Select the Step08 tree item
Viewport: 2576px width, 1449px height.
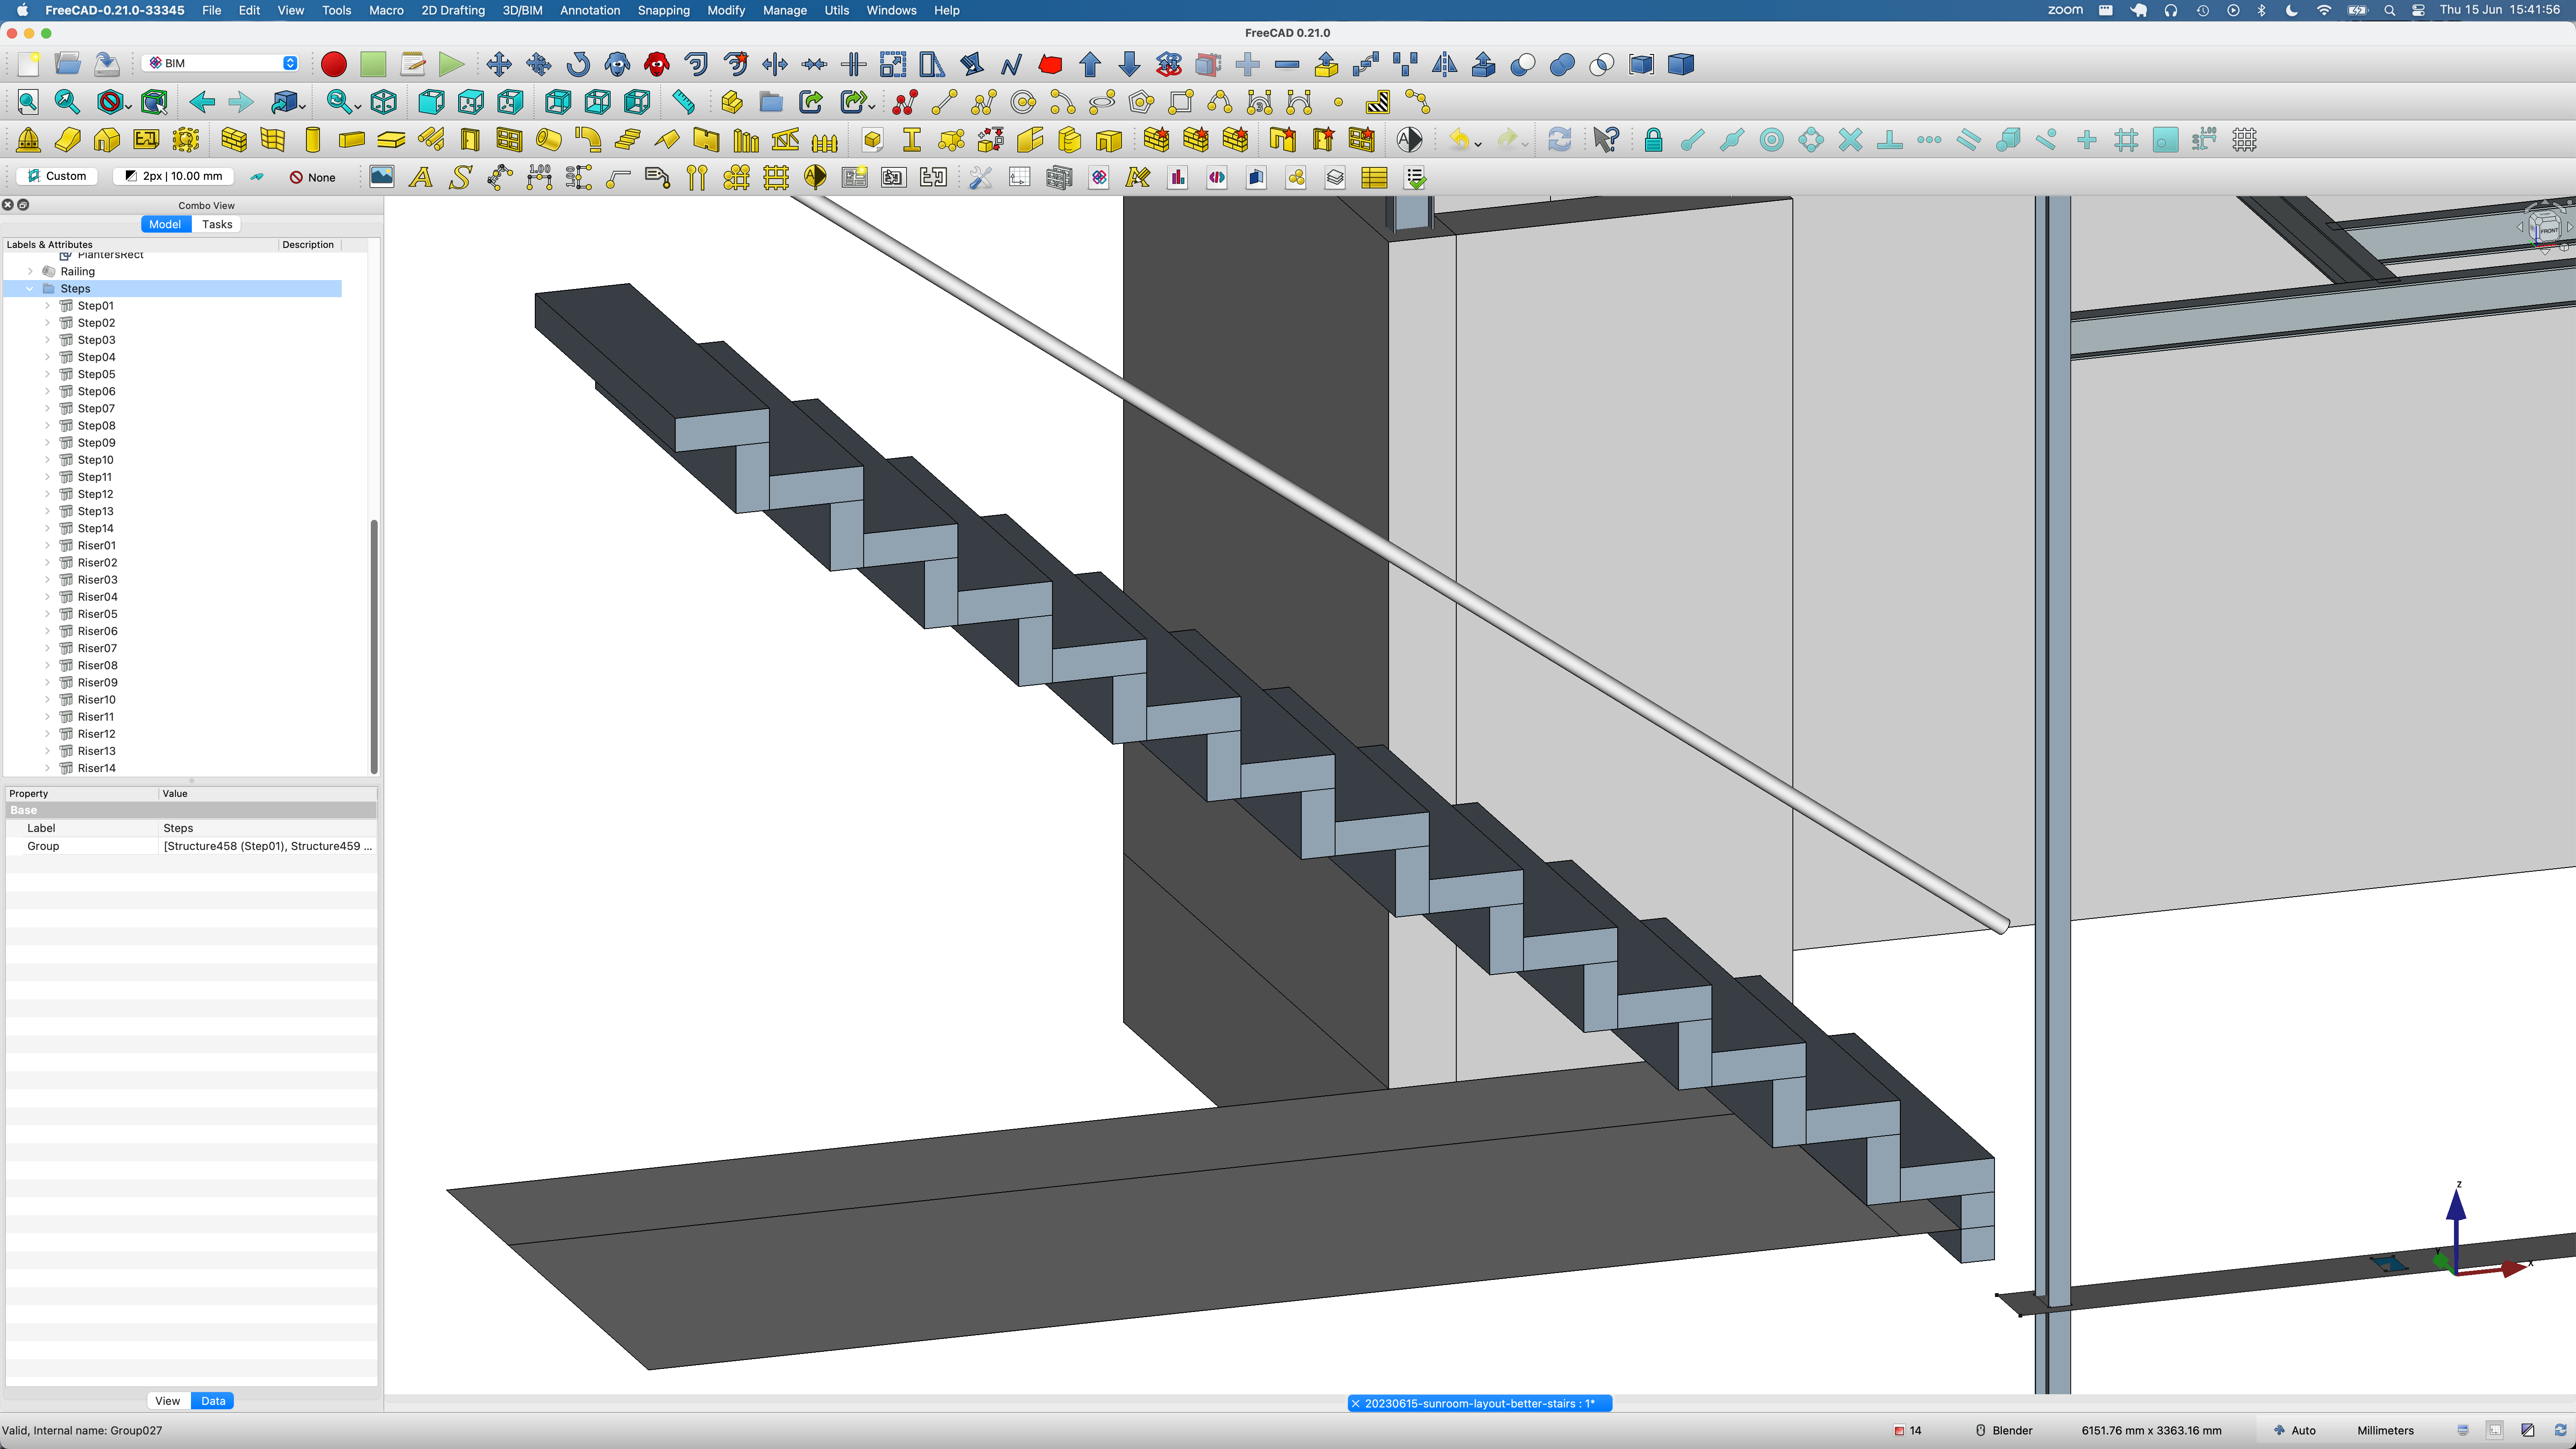click(x=96, y=426)
